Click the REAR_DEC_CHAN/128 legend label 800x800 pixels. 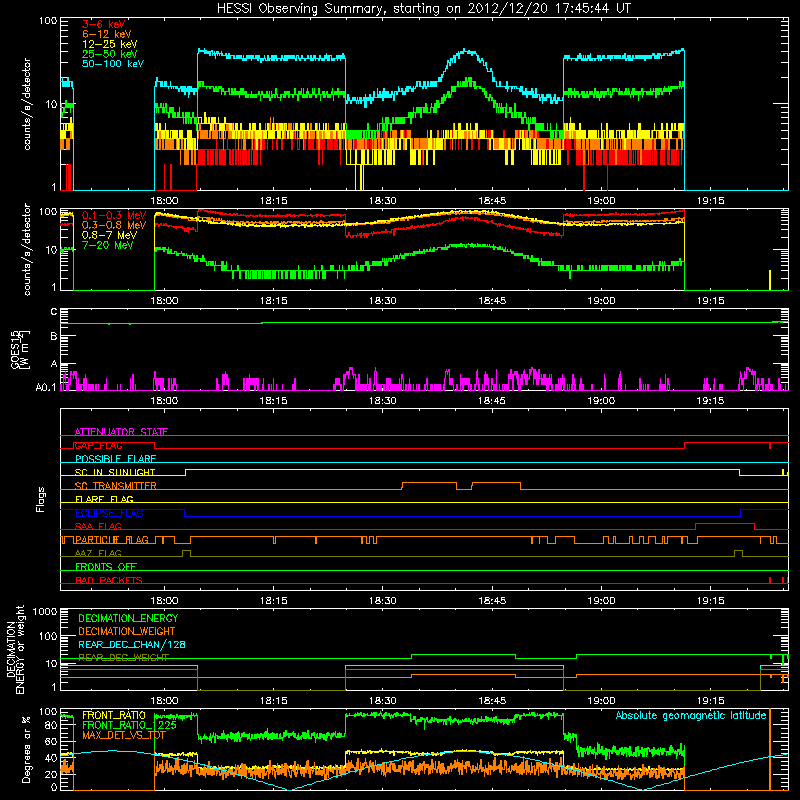tap(132, 645)
